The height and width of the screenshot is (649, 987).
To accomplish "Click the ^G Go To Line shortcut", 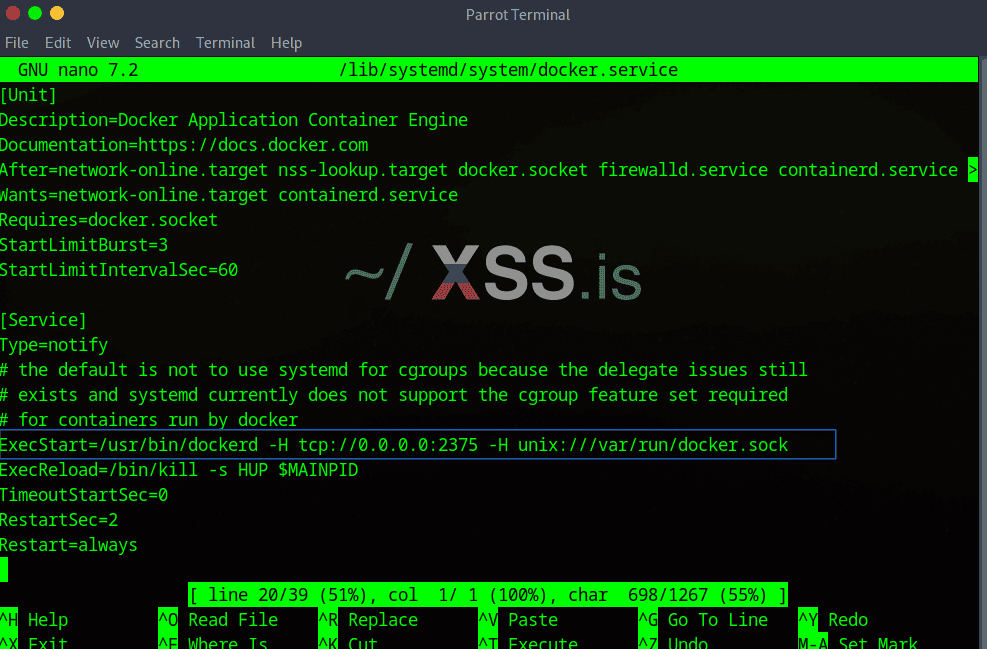I will 703,620.
